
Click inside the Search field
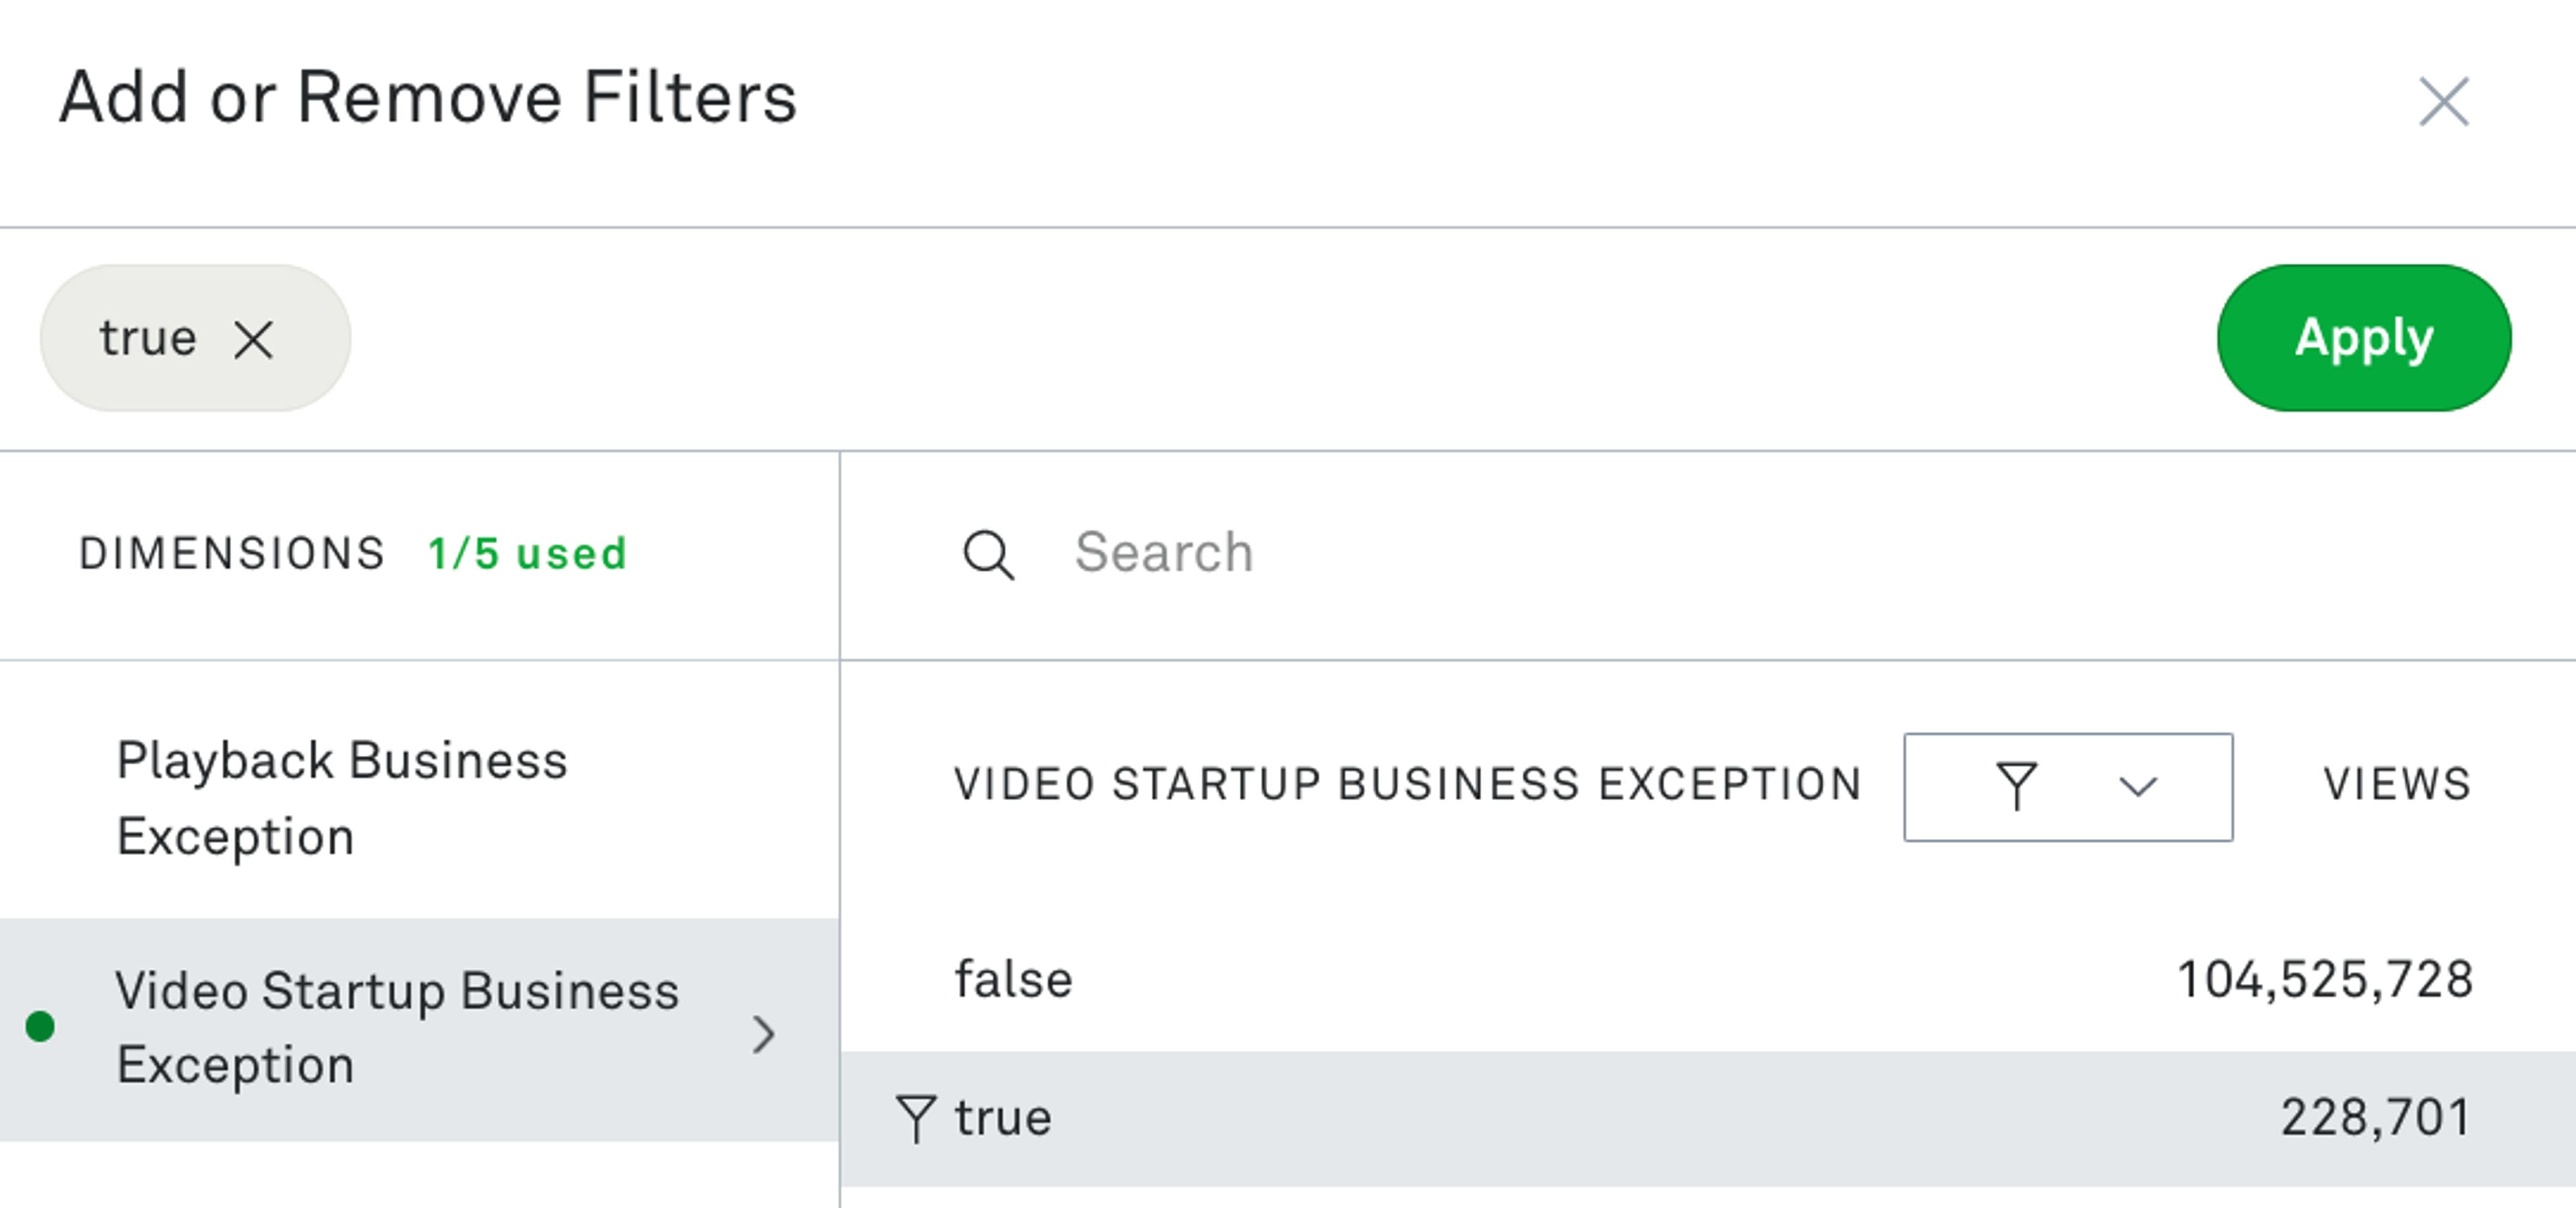tap(1300, 553)
